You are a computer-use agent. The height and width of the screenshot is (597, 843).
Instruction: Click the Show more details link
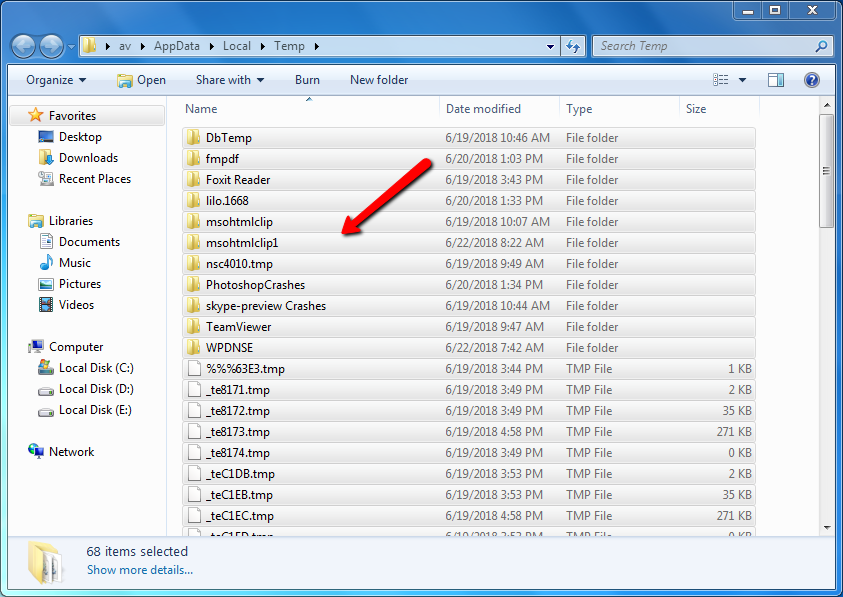pyautogui.click(x=139, y=570)
